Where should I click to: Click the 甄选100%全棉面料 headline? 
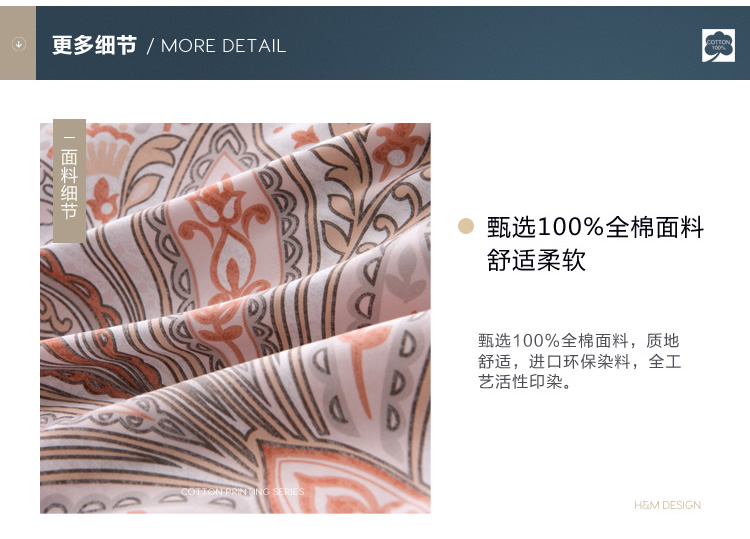(595, 227)
